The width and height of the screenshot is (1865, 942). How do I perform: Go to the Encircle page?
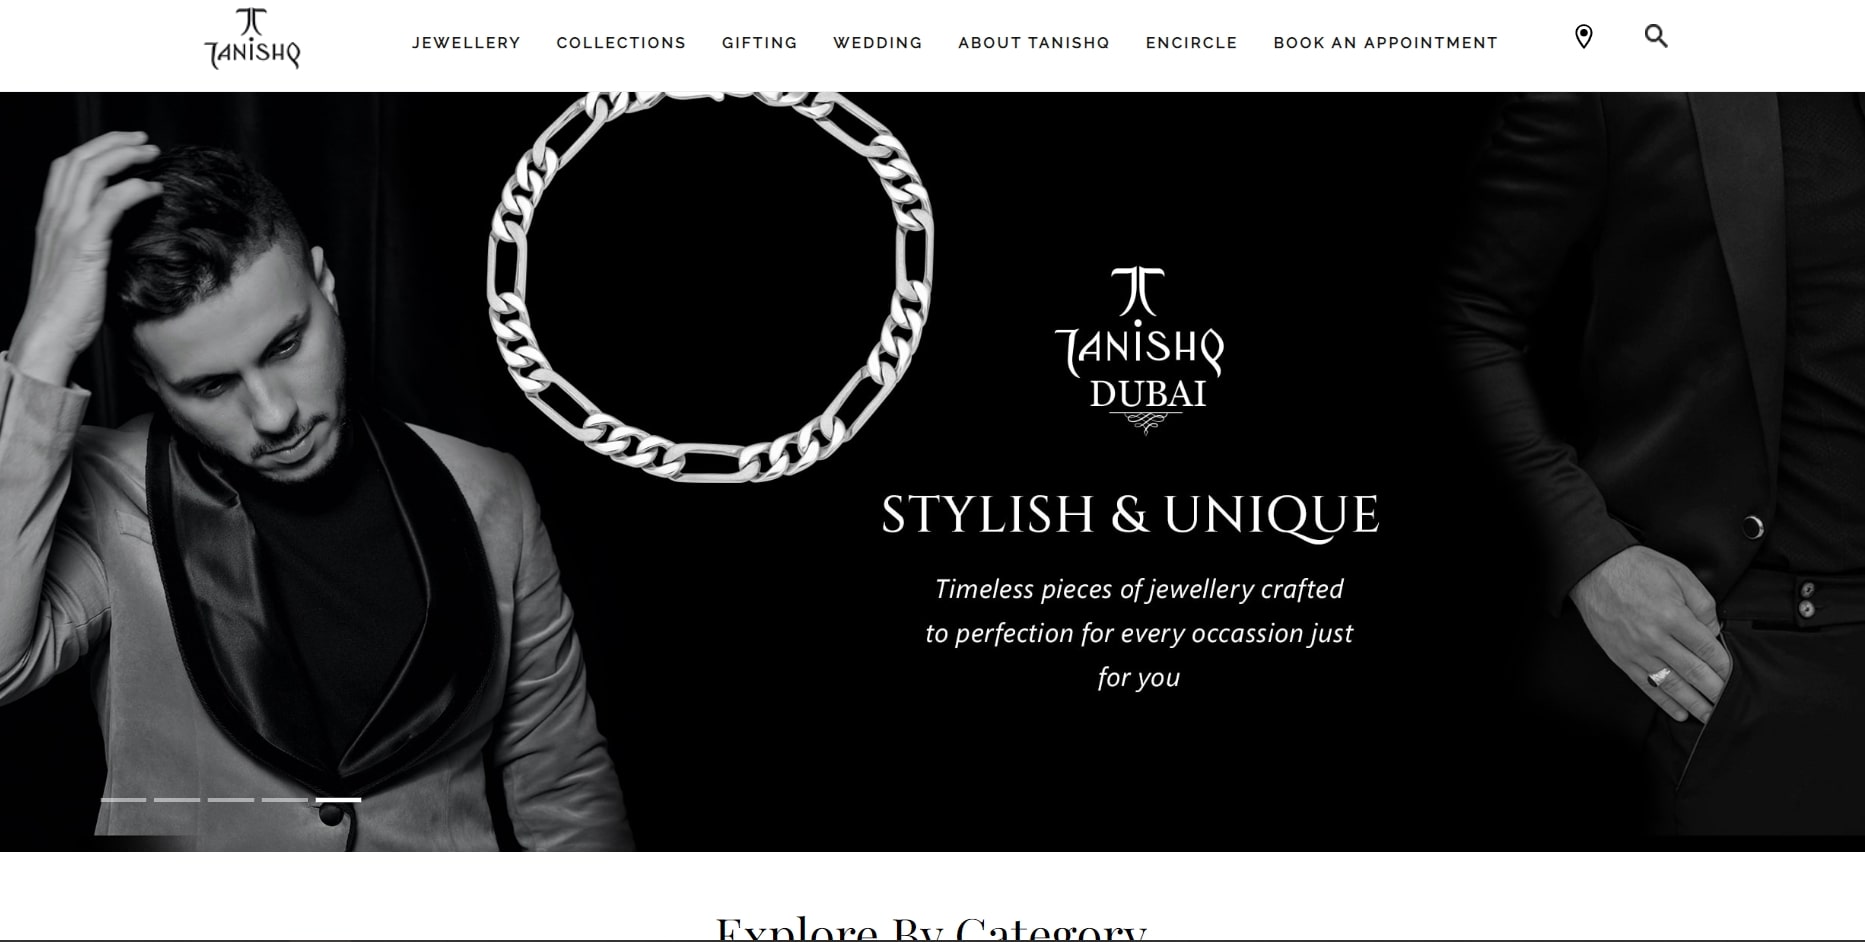click(x=1192, y=43)
